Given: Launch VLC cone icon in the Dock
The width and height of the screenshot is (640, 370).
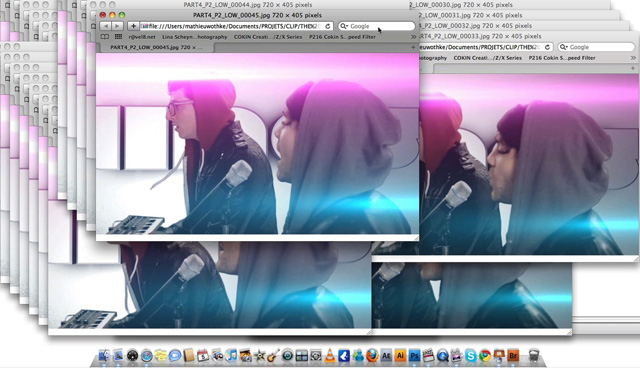Looking at the screenshot, I should [x=330, y=356].
